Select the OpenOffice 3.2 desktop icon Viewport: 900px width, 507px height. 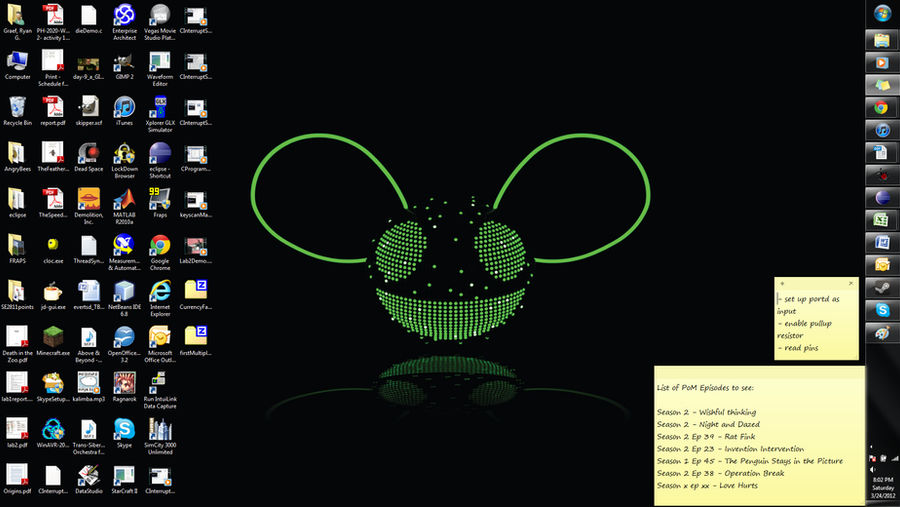coord(124,345)
